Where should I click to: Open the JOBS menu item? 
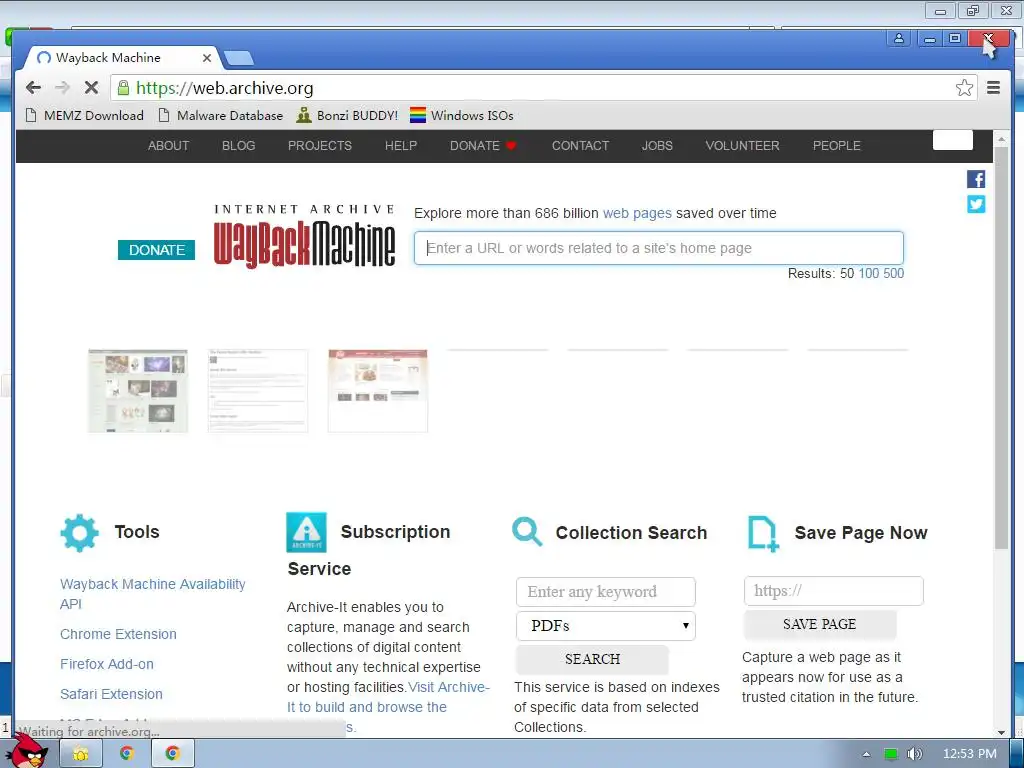[657, 146]
